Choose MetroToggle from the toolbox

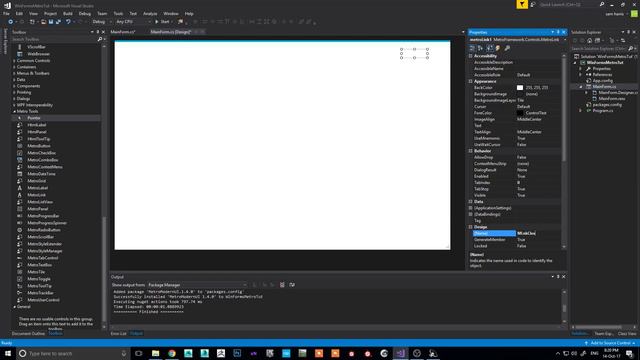pyautogui.click(x=39, y=279)
